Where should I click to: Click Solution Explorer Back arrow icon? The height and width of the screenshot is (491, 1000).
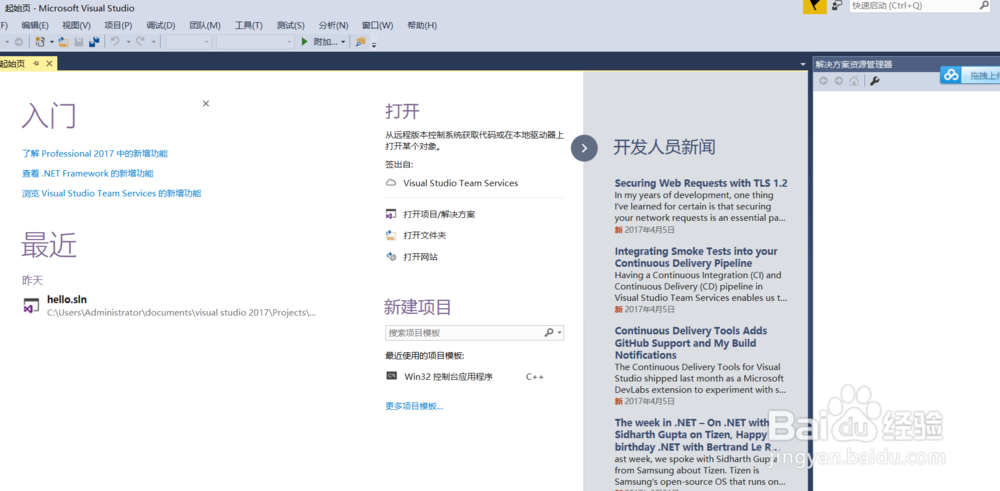(823, 81)
